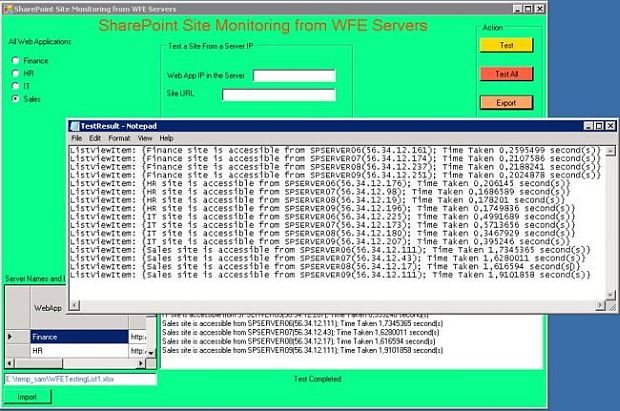Viewport: 620px width, 411px height.
Task: Open Notepad Edit menu
Action: coord(95,138)
